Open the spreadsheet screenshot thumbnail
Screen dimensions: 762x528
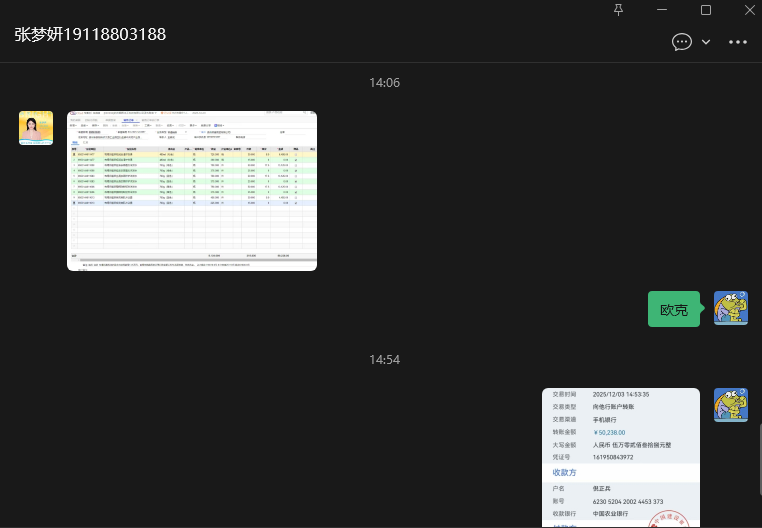pos(192,190)
